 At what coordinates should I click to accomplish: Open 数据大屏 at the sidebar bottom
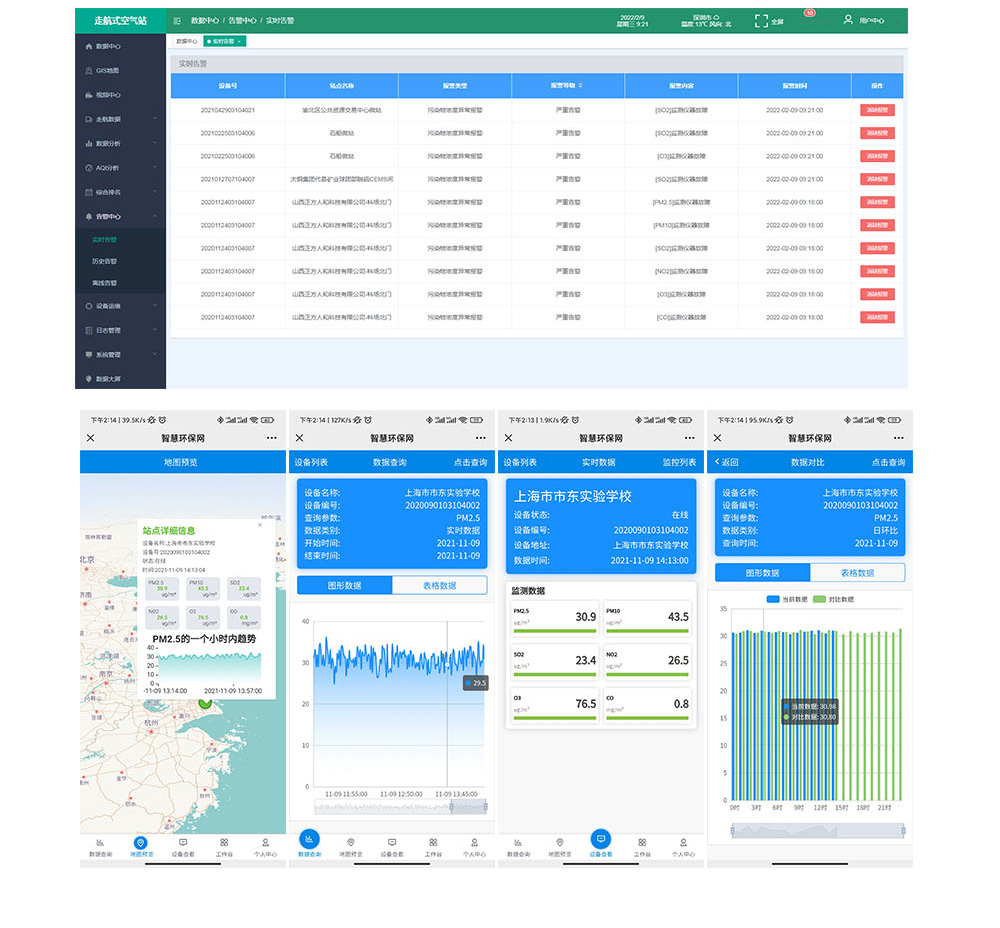[x=108, y=379]
